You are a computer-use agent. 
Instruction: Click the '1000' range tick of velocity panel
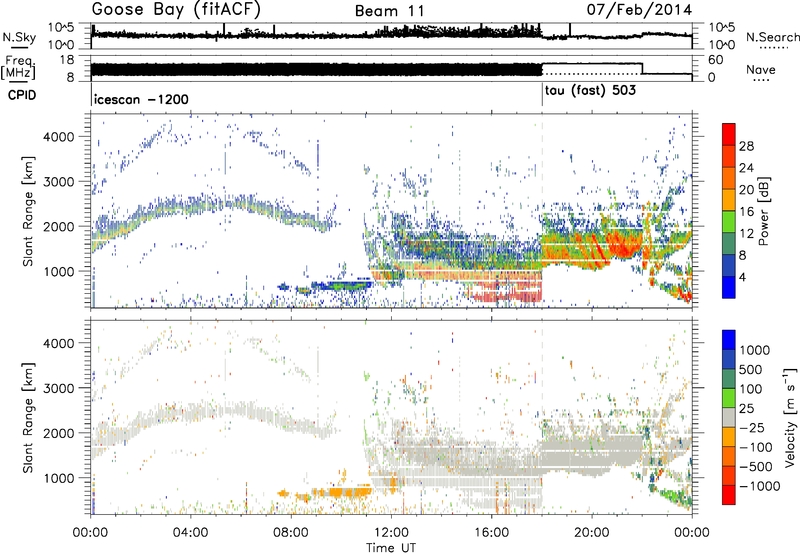coord(58,477)
